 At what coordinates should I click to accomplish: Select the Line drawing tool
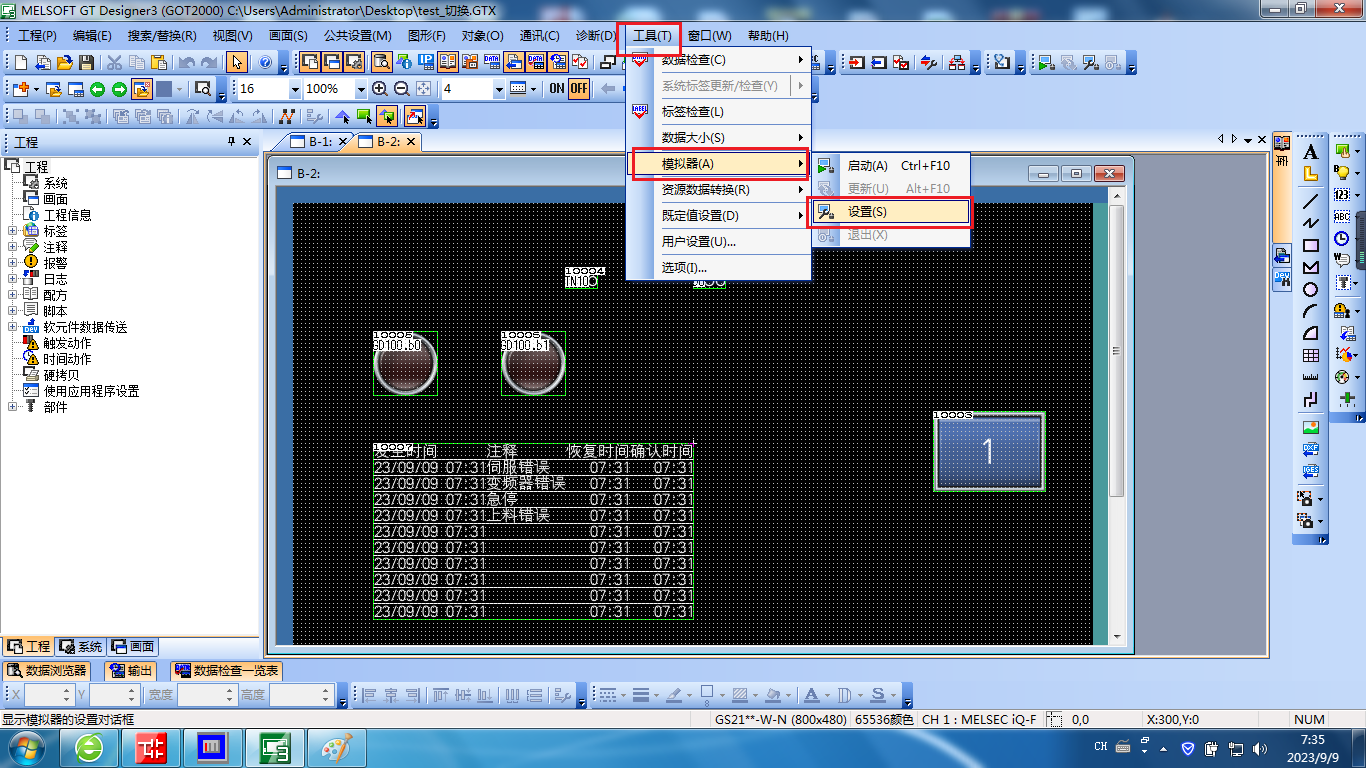(1310, 199)
